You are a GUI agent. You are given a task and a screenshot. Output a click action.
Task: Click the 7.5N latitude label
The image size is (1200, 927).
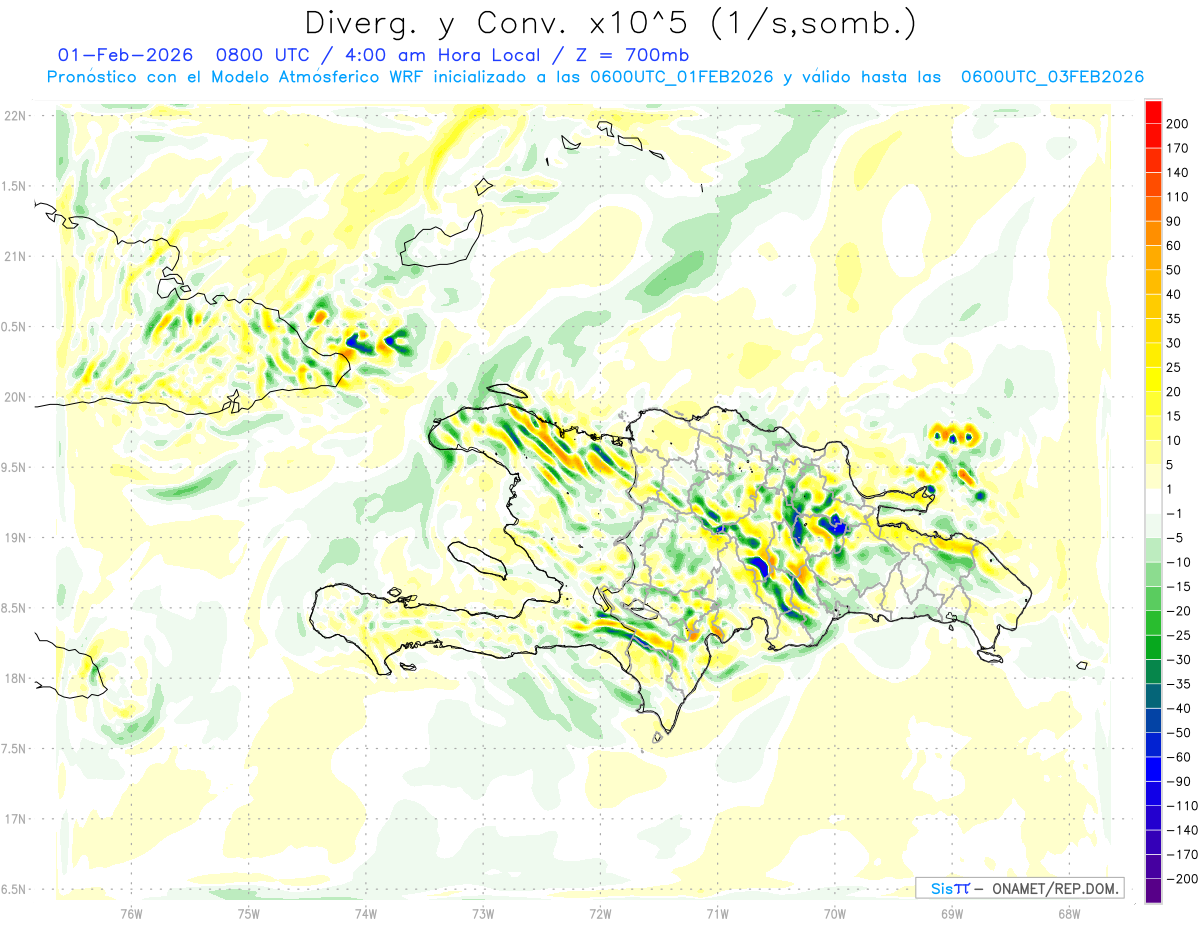pyautogui.click(x=13, y=749)
